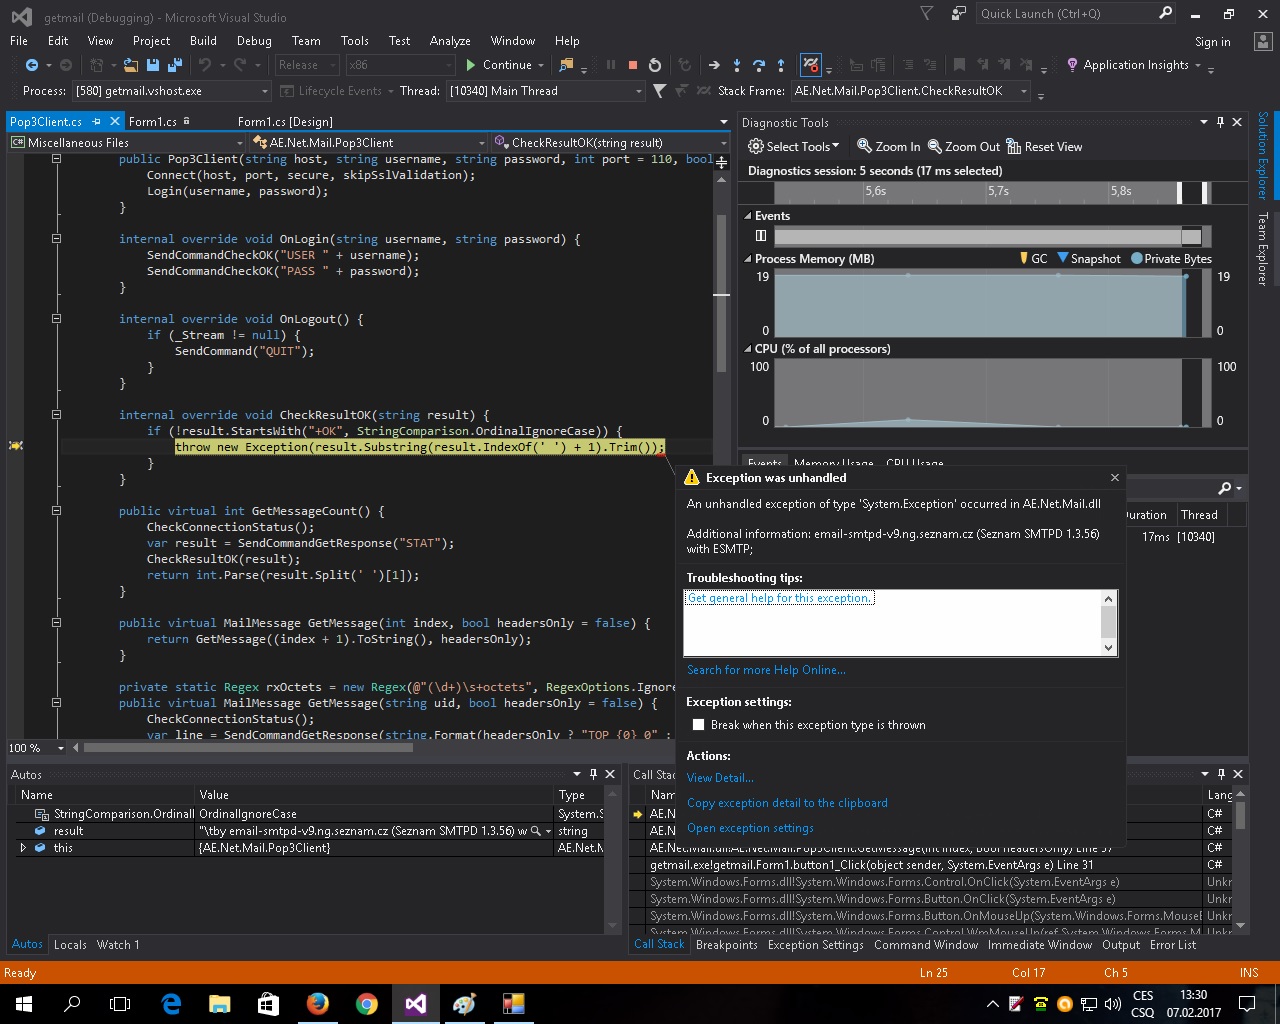
Task: Click the Save All toolbar icon
Action: pyautogui.click(x=175, y=65)
